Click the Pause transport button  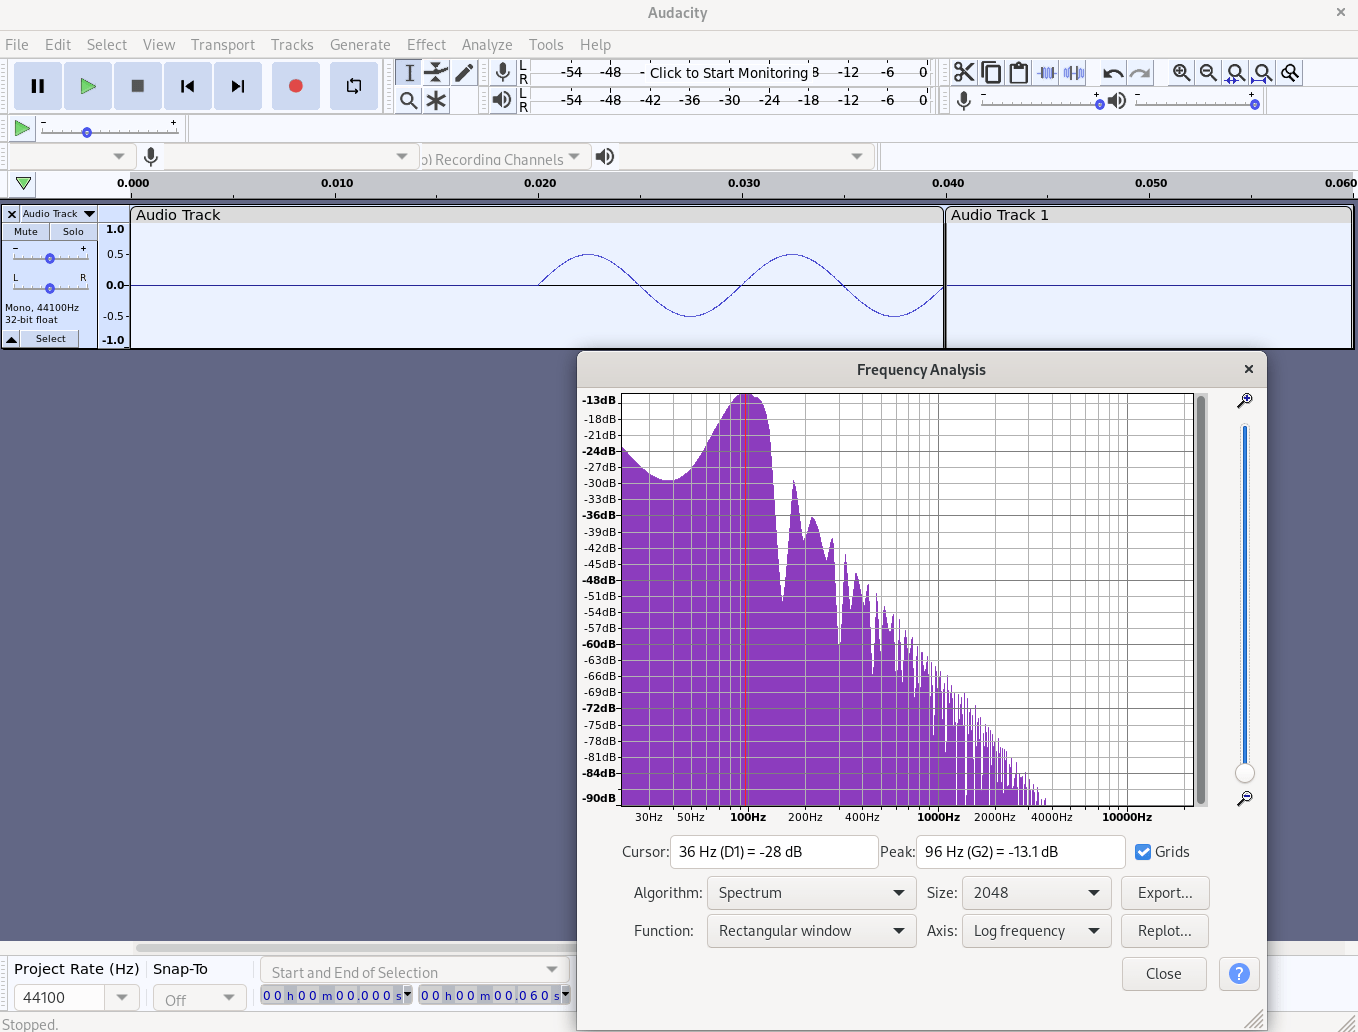pos(38,86)
